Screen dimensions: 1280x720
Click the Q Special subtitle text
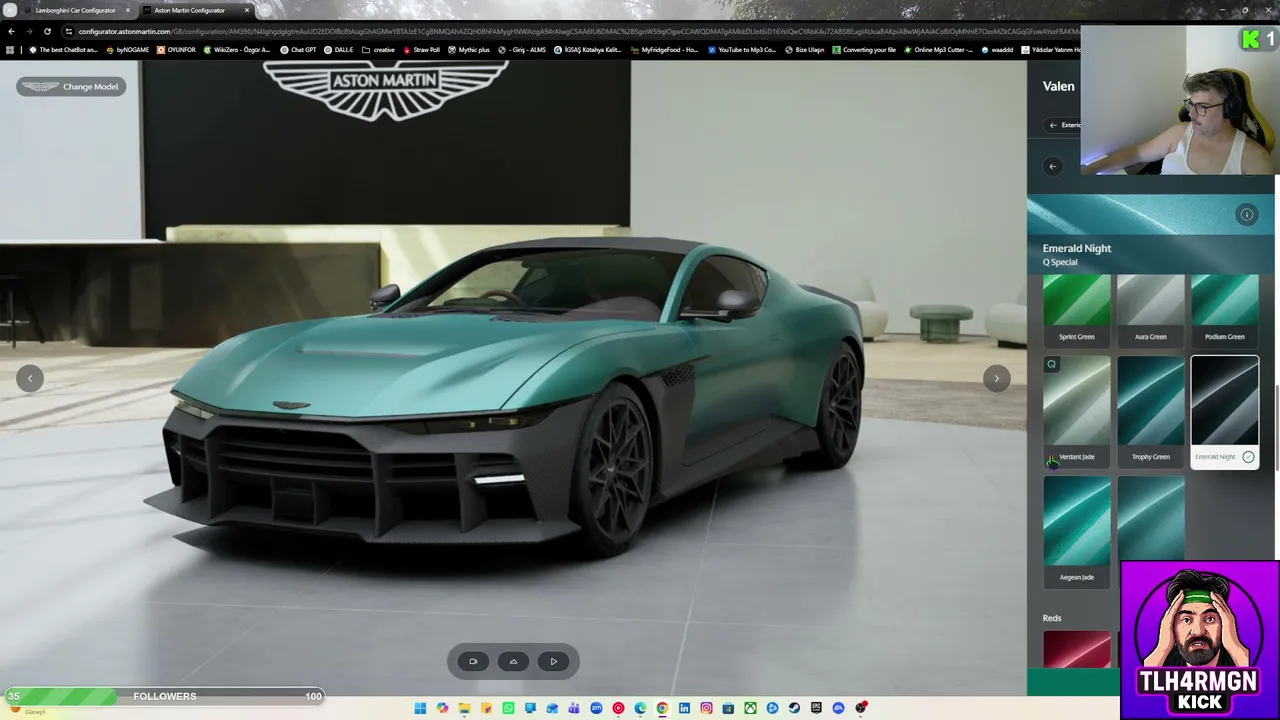[x=1060, y=262]
